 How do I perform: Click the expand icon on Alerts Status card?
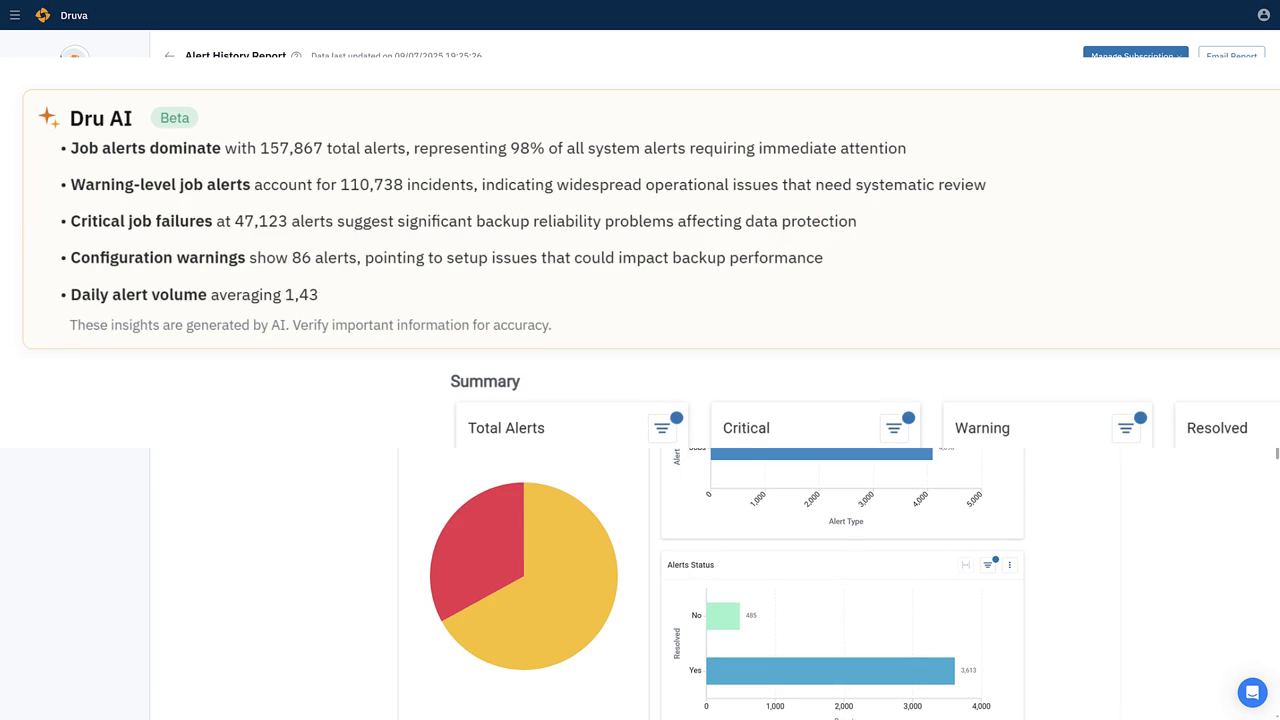point(965,564)
